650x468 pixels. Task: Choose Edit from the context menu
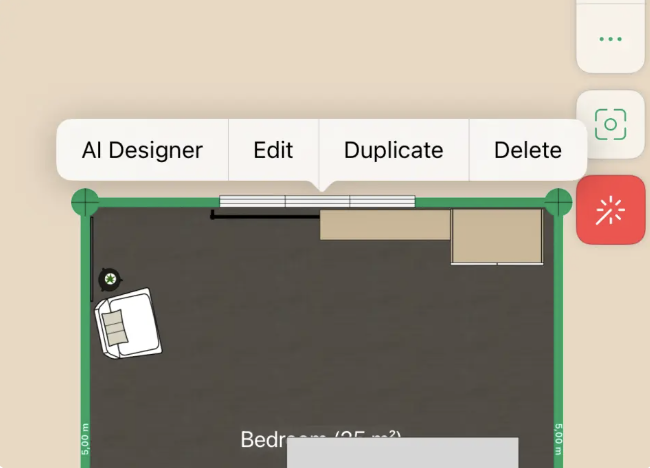(x=273, y=150)
